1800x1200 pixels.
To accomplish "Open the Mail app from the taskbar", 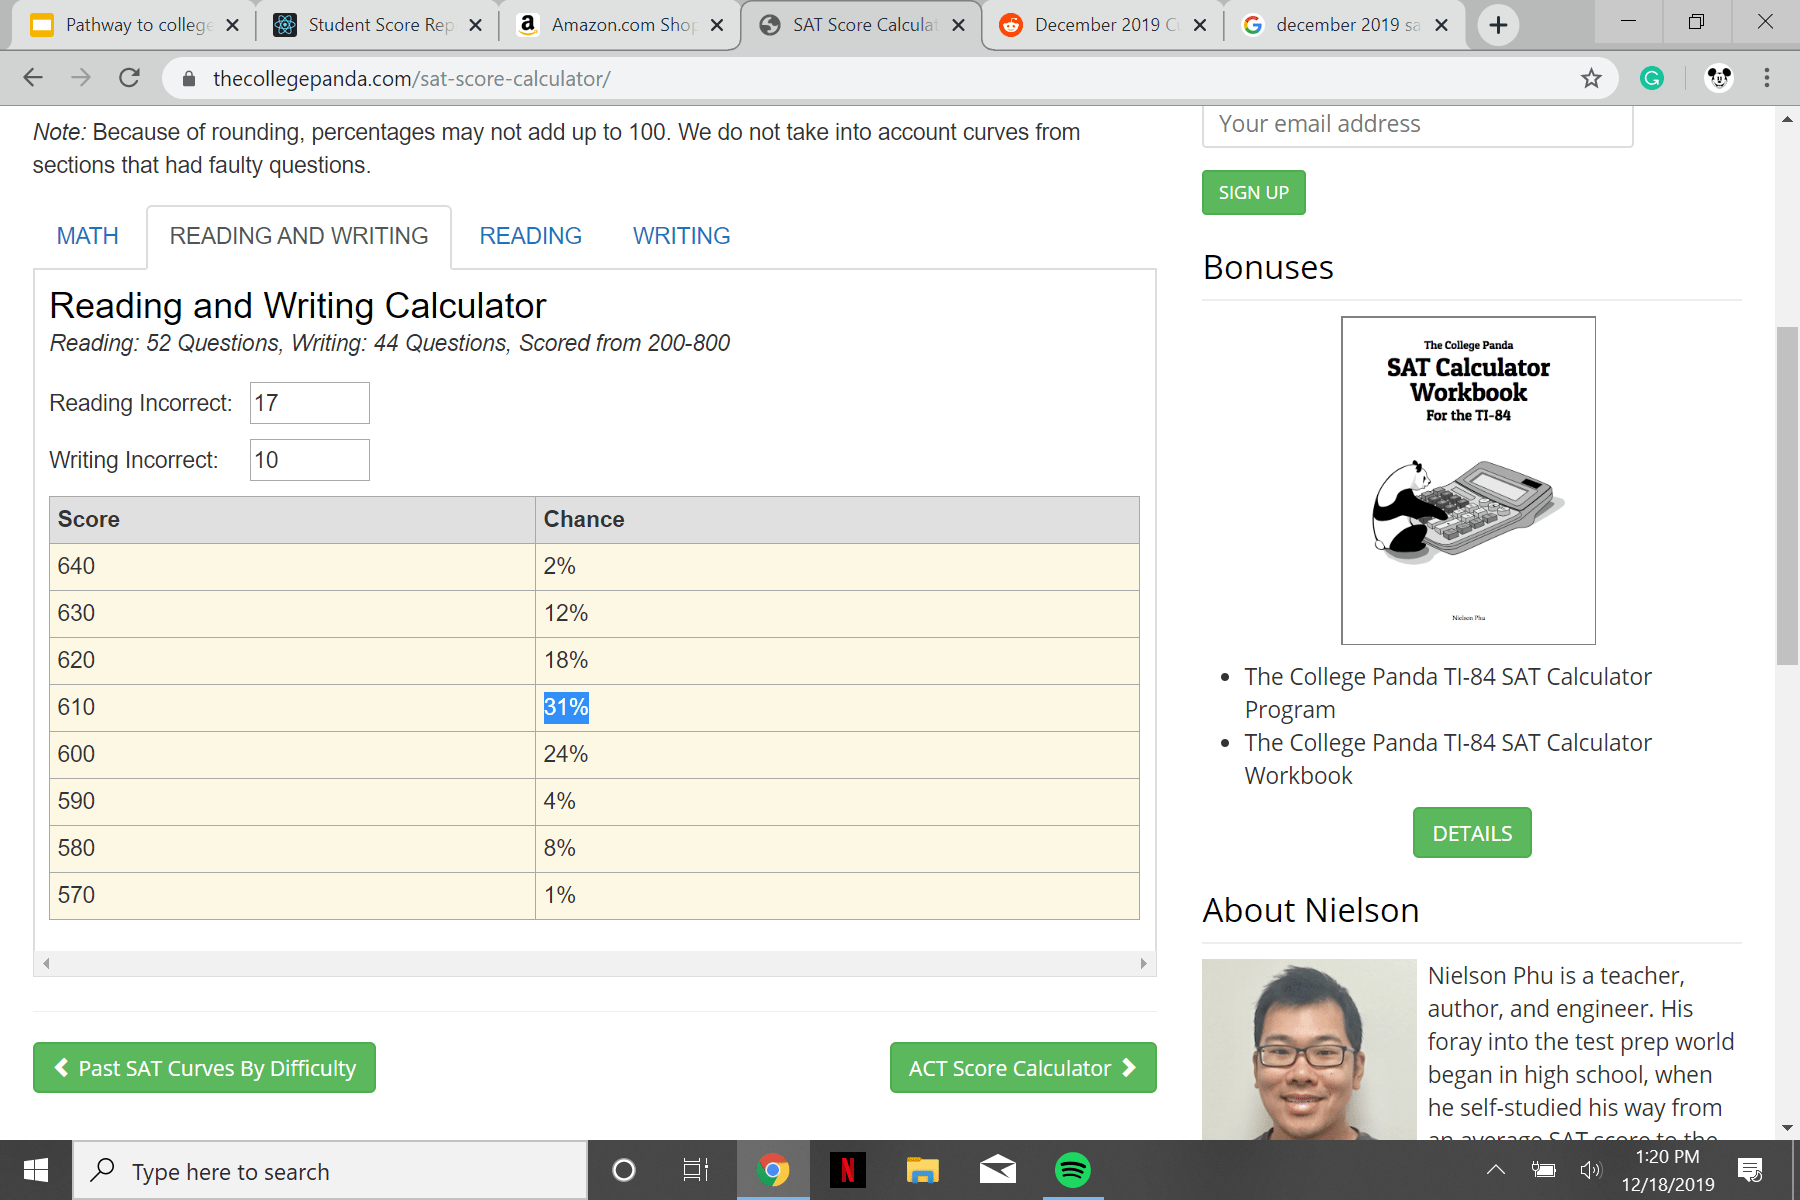I will click(997, 1170).
